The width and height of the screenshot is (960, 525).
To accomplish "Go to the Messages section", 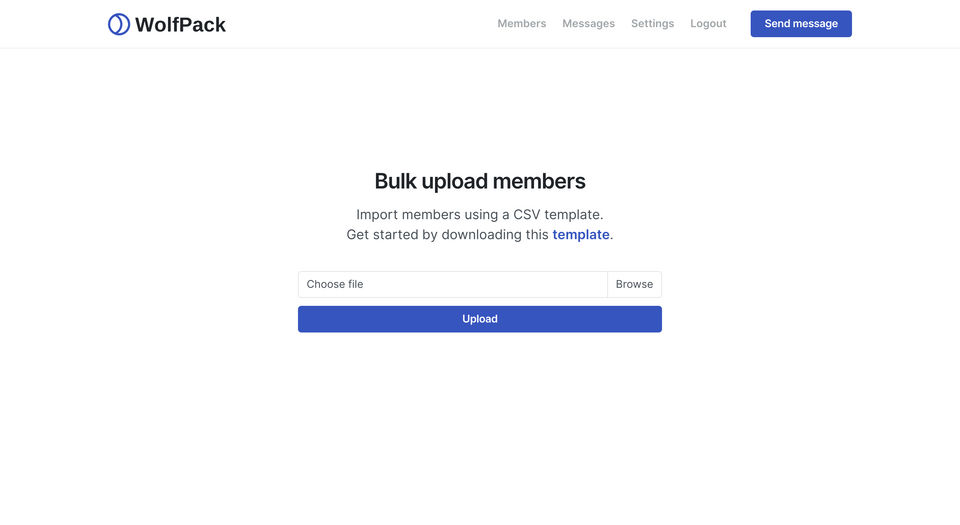I will pos(588,23).
